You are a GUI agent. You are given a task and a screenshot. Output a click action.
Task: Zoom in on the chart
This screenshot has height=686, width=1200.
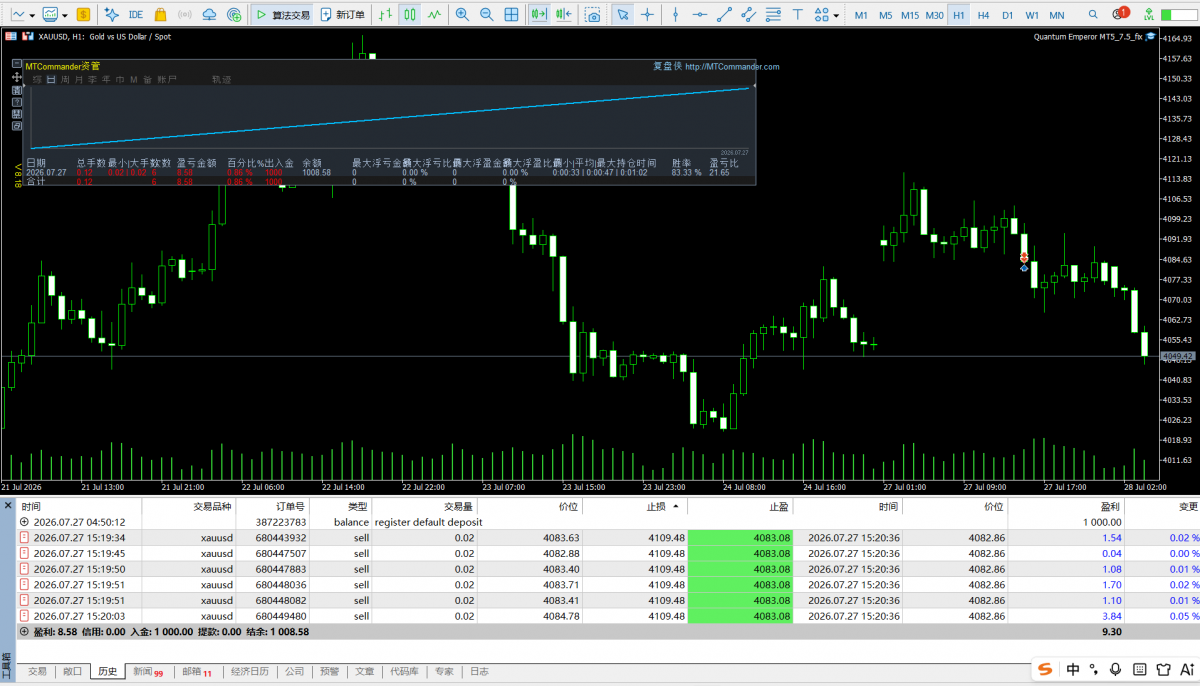(462, 15)
